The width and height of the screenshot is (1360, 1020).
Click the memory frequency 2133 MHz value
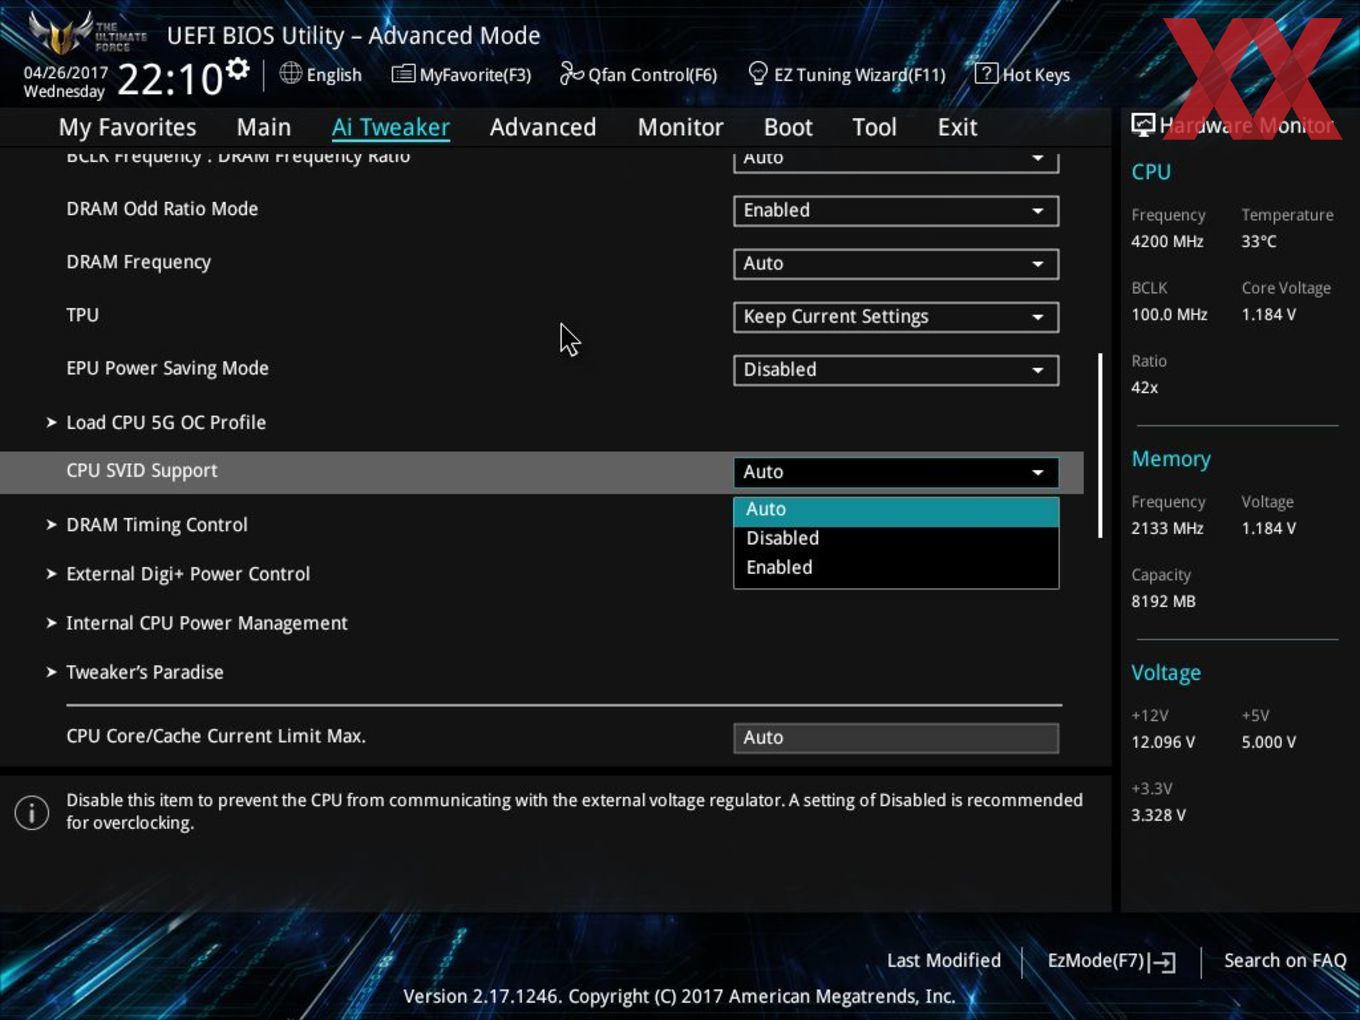click(1167, 528)
